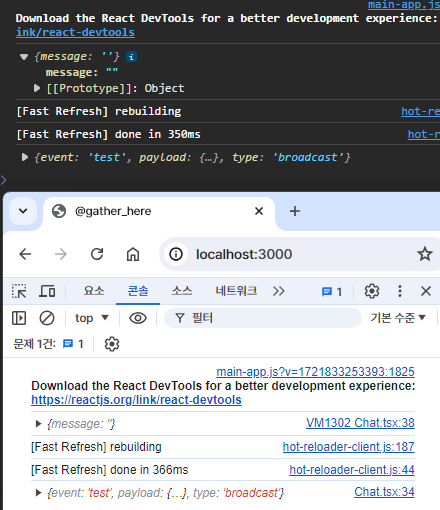Toggle the console sidebar panel
This screenshot has width=440, height=510.
pyautogui.click(x=19, y=318)
